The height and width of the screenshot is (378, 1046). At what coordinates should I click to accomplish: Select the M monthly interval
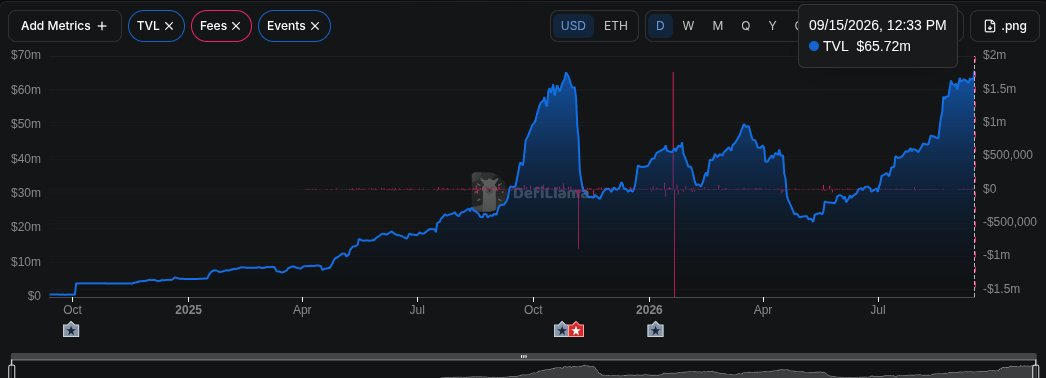(x=718, y=26)
